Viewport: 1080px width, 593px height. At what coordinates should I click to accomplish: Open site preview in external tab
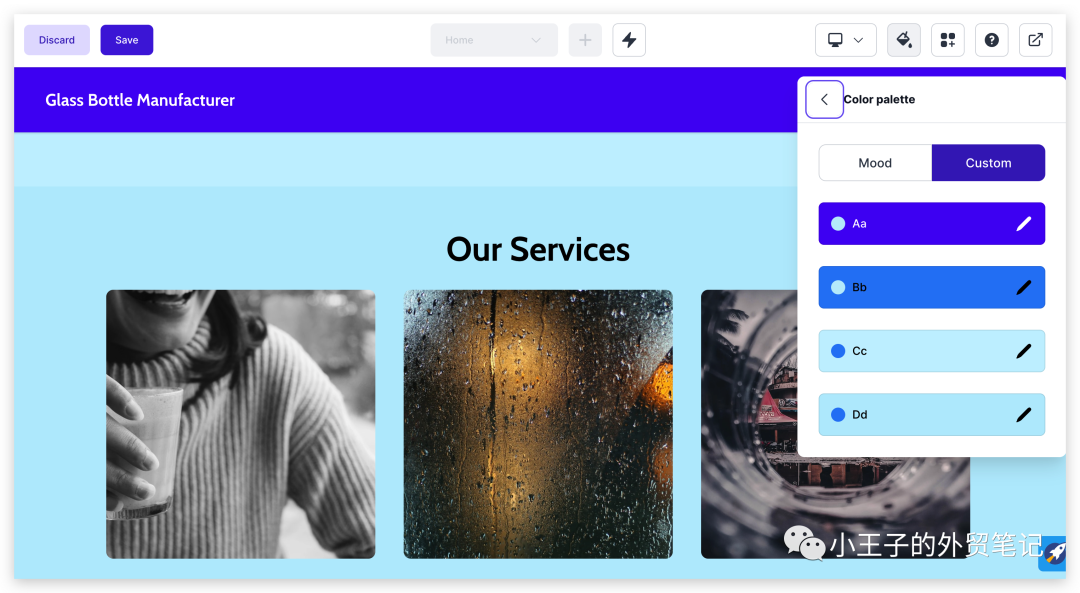(1035, 40)
